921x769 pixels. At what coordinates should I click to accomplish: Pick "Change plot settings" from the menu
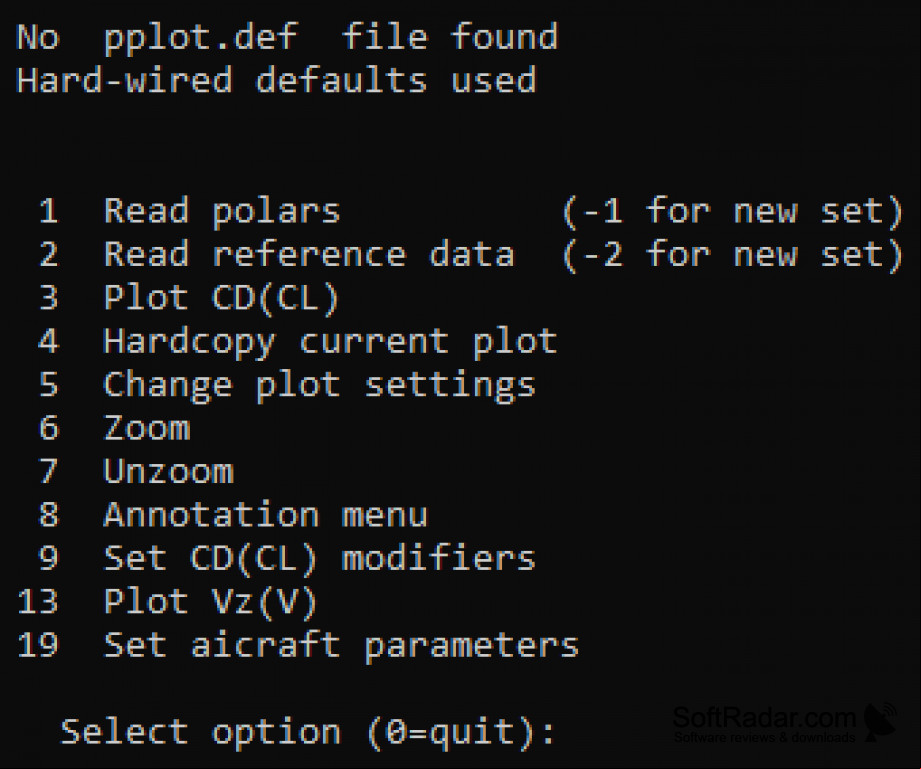320,385
